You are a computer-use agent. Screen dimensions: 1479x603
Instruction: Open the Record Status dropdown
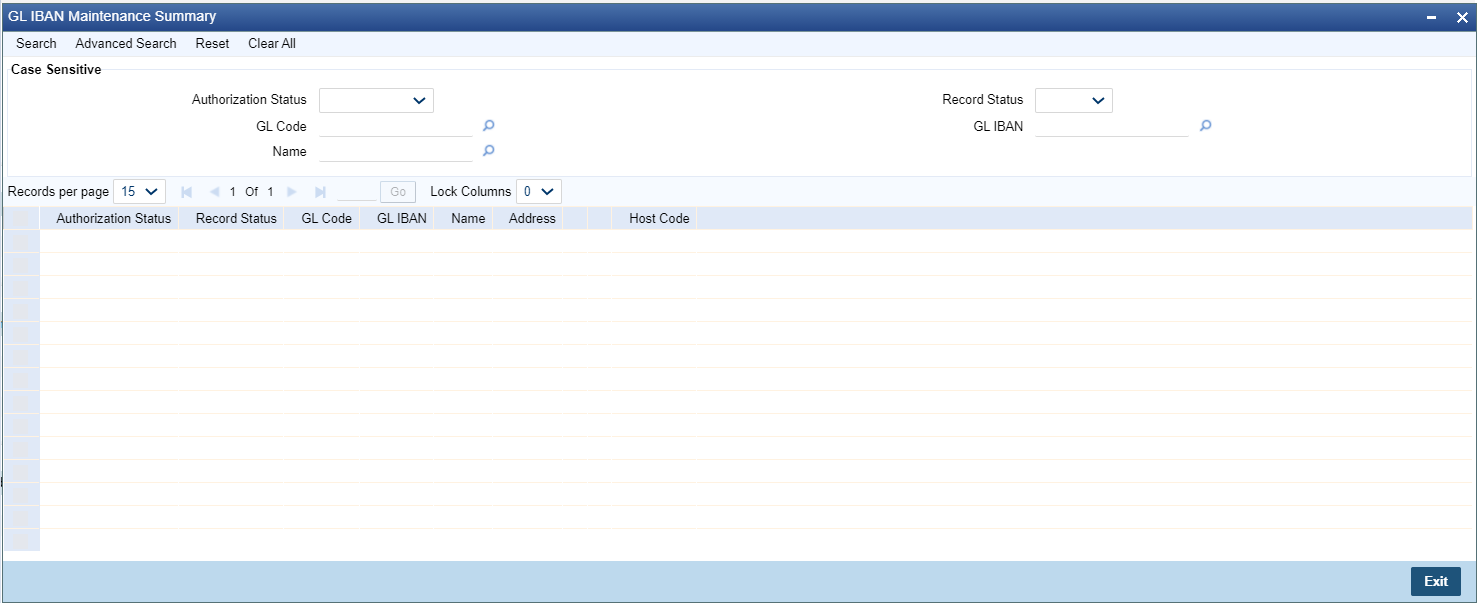(x=1074, y=100)
